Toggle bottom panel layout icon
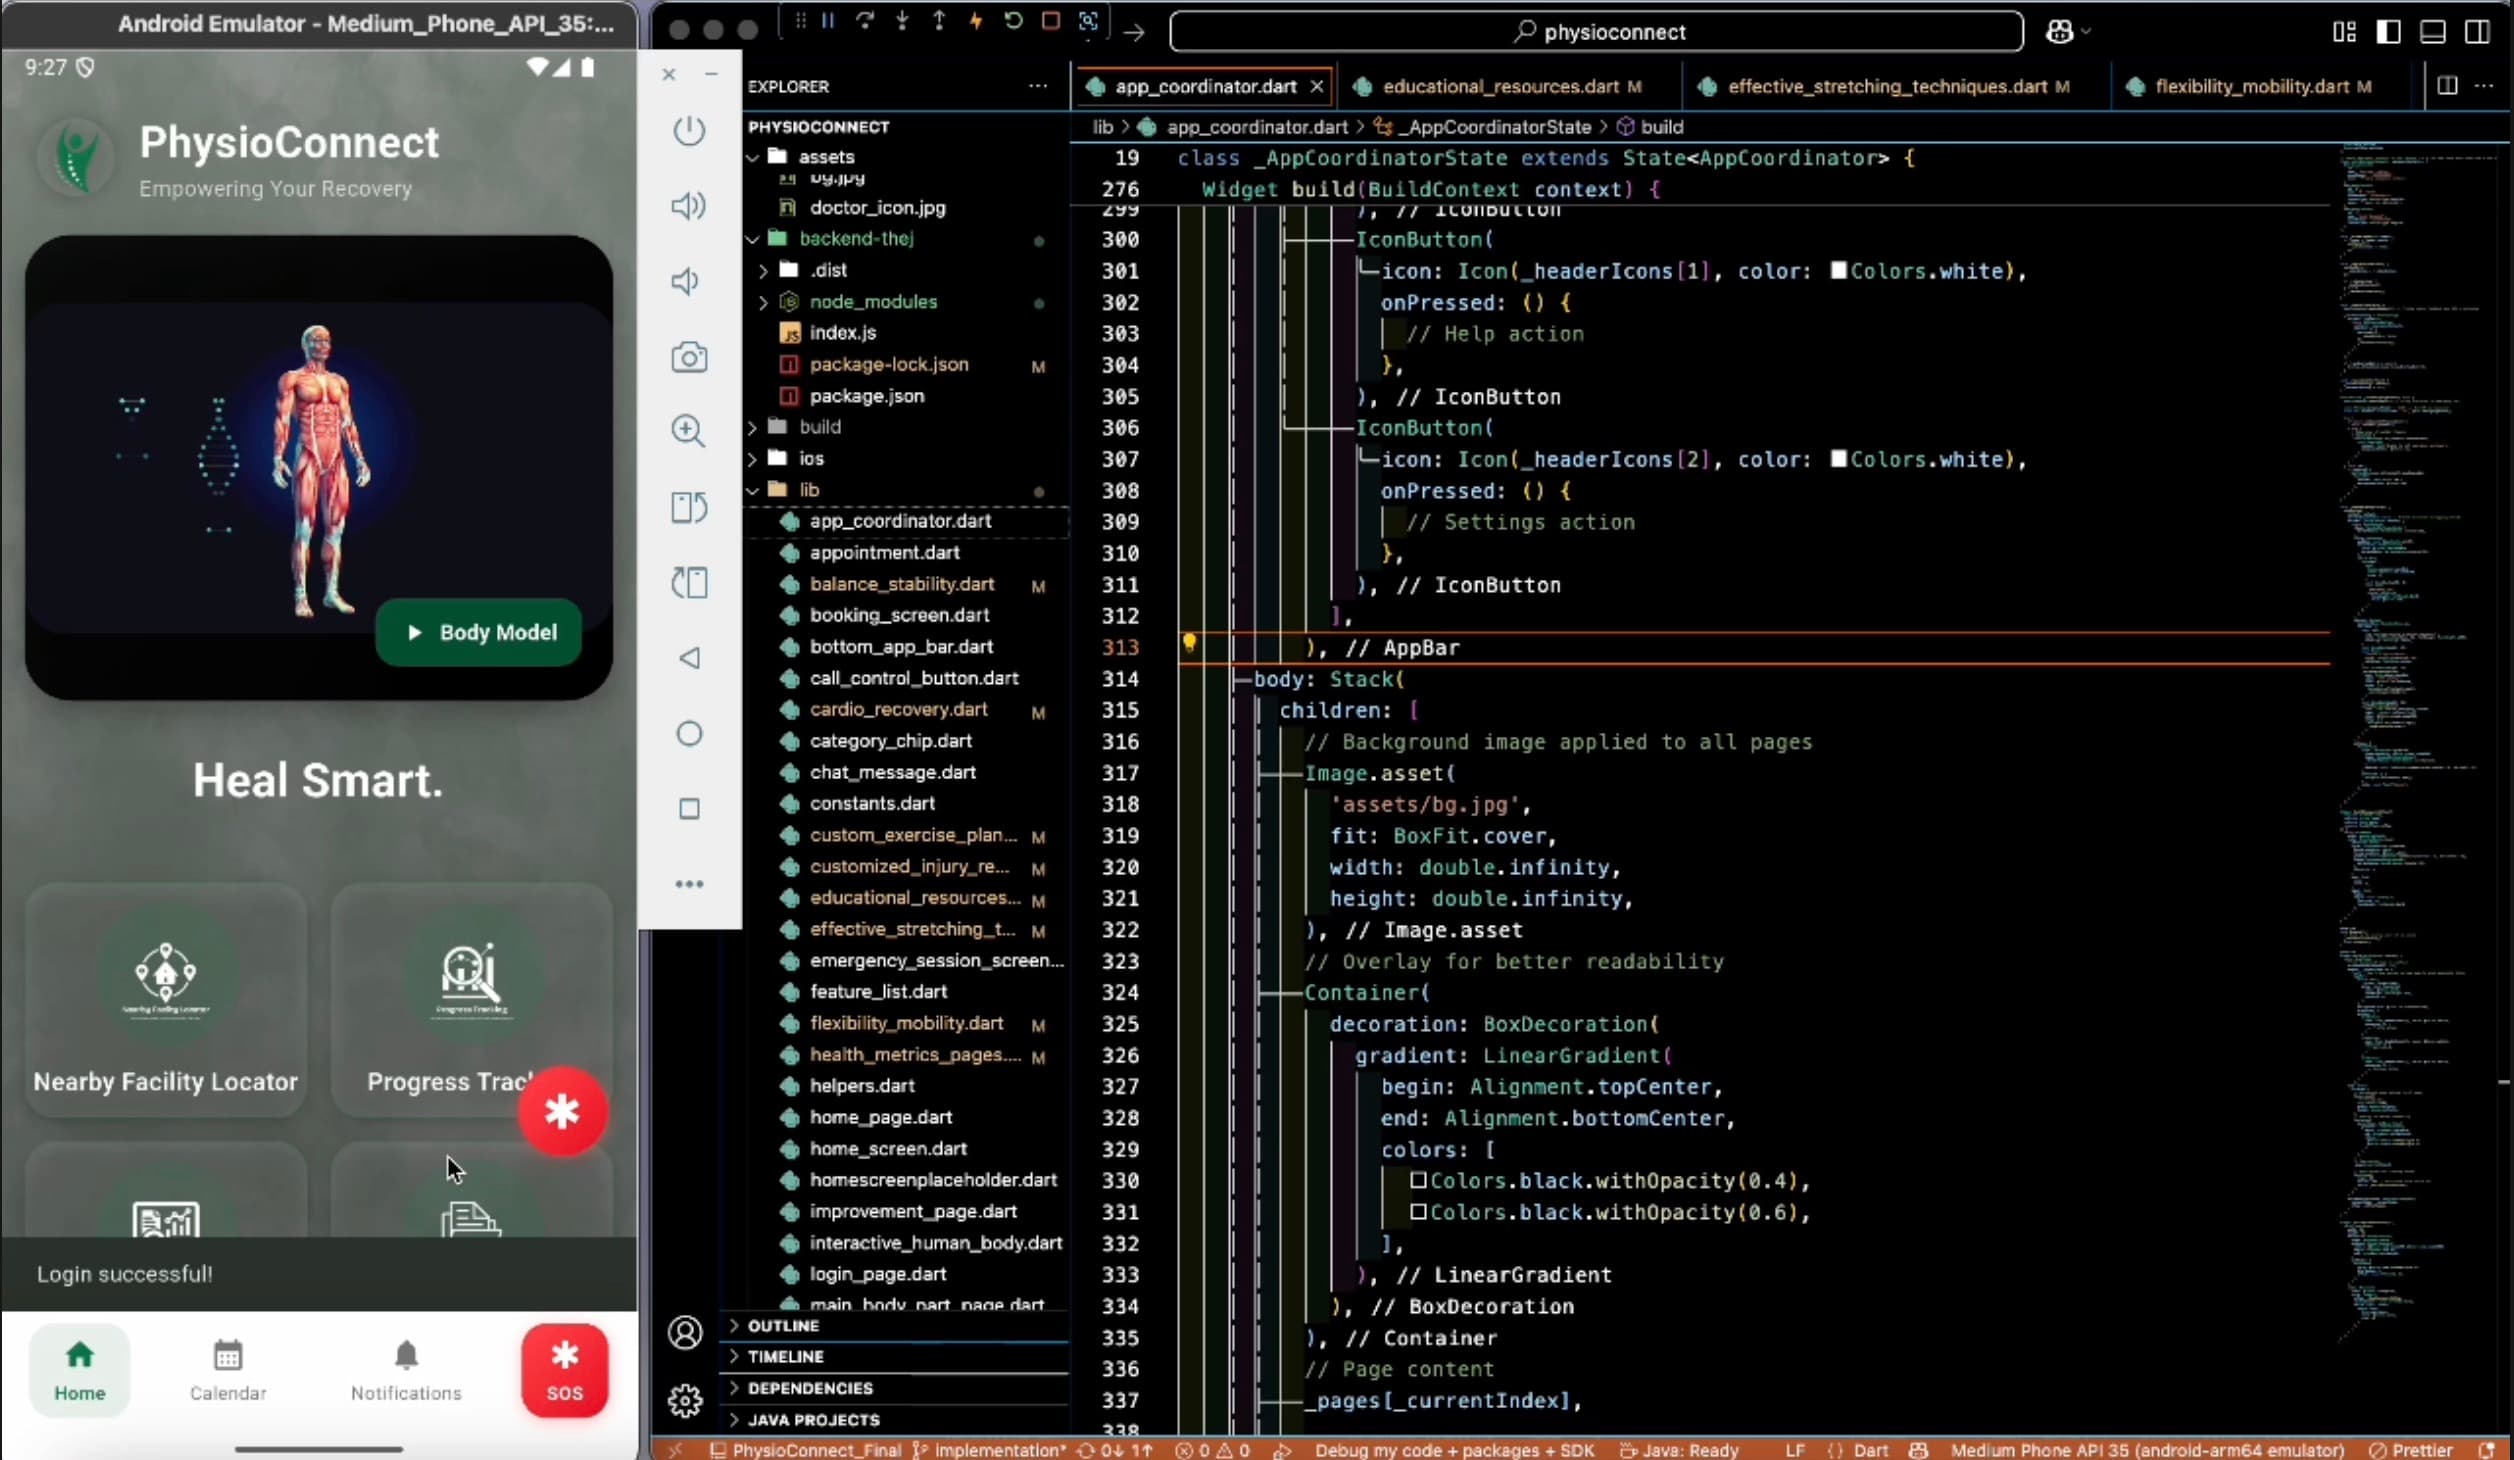 pyautogui.click(x=2433, y=31)
